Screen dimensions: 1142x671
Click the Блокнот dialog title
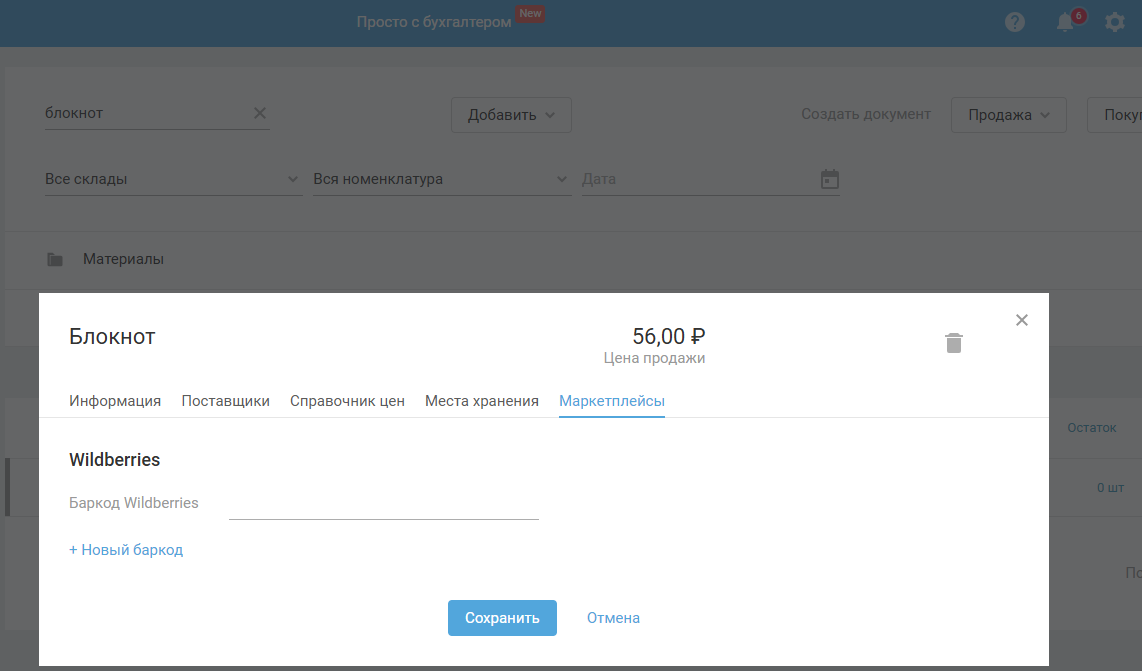coord(112,337)
